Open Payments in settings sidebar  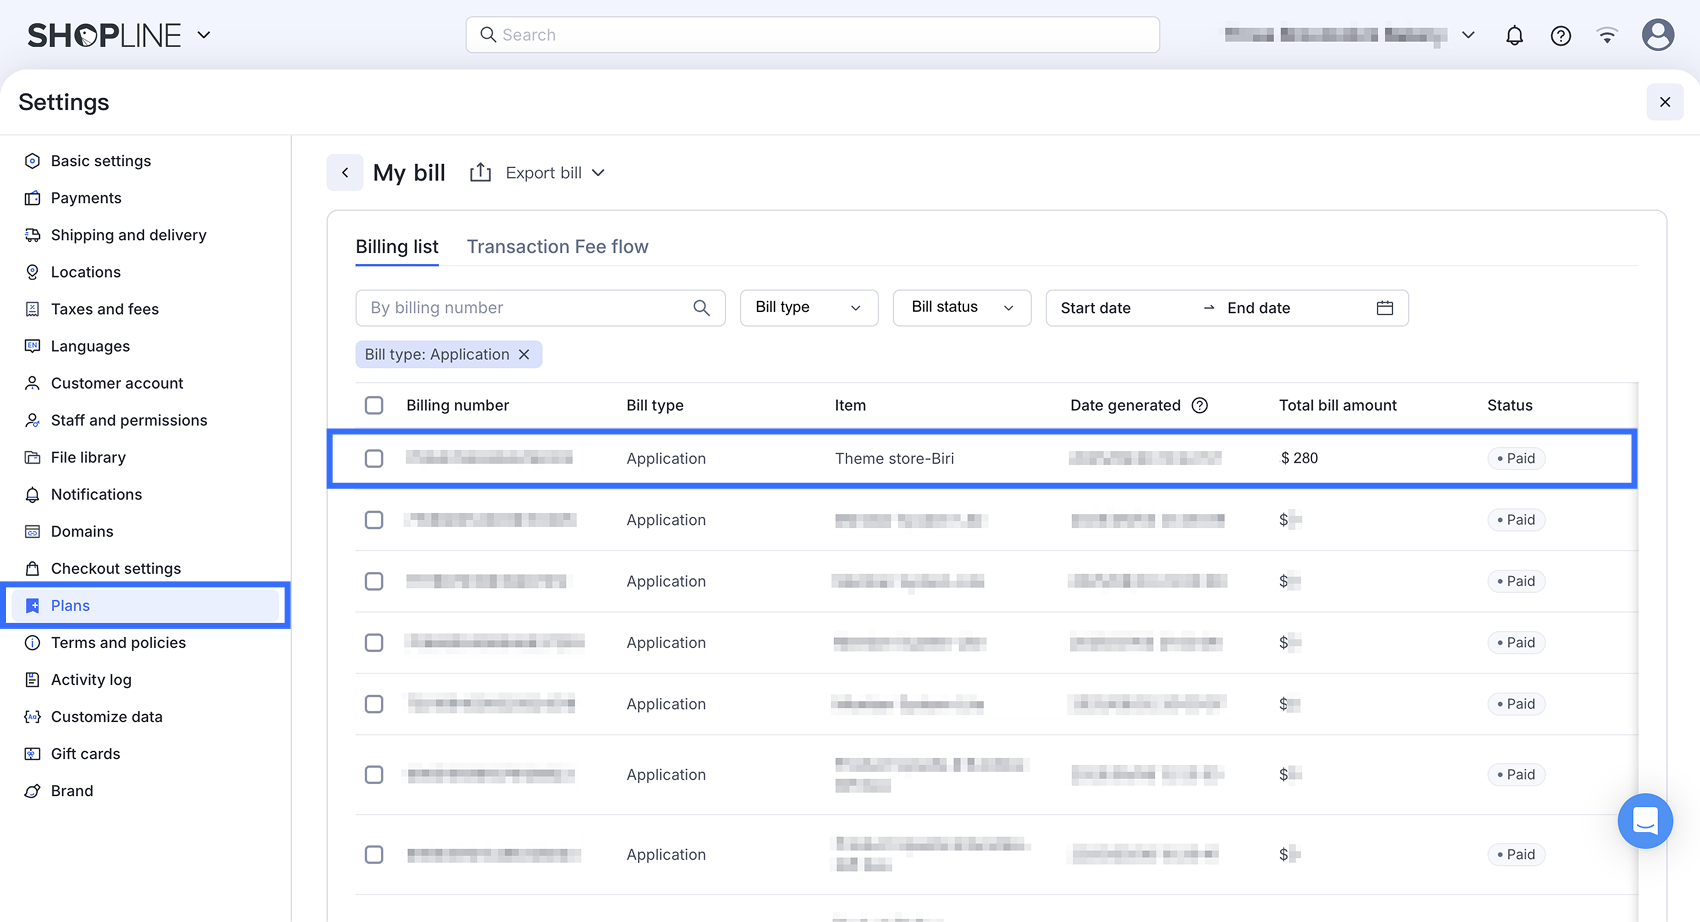pos(86,198)
